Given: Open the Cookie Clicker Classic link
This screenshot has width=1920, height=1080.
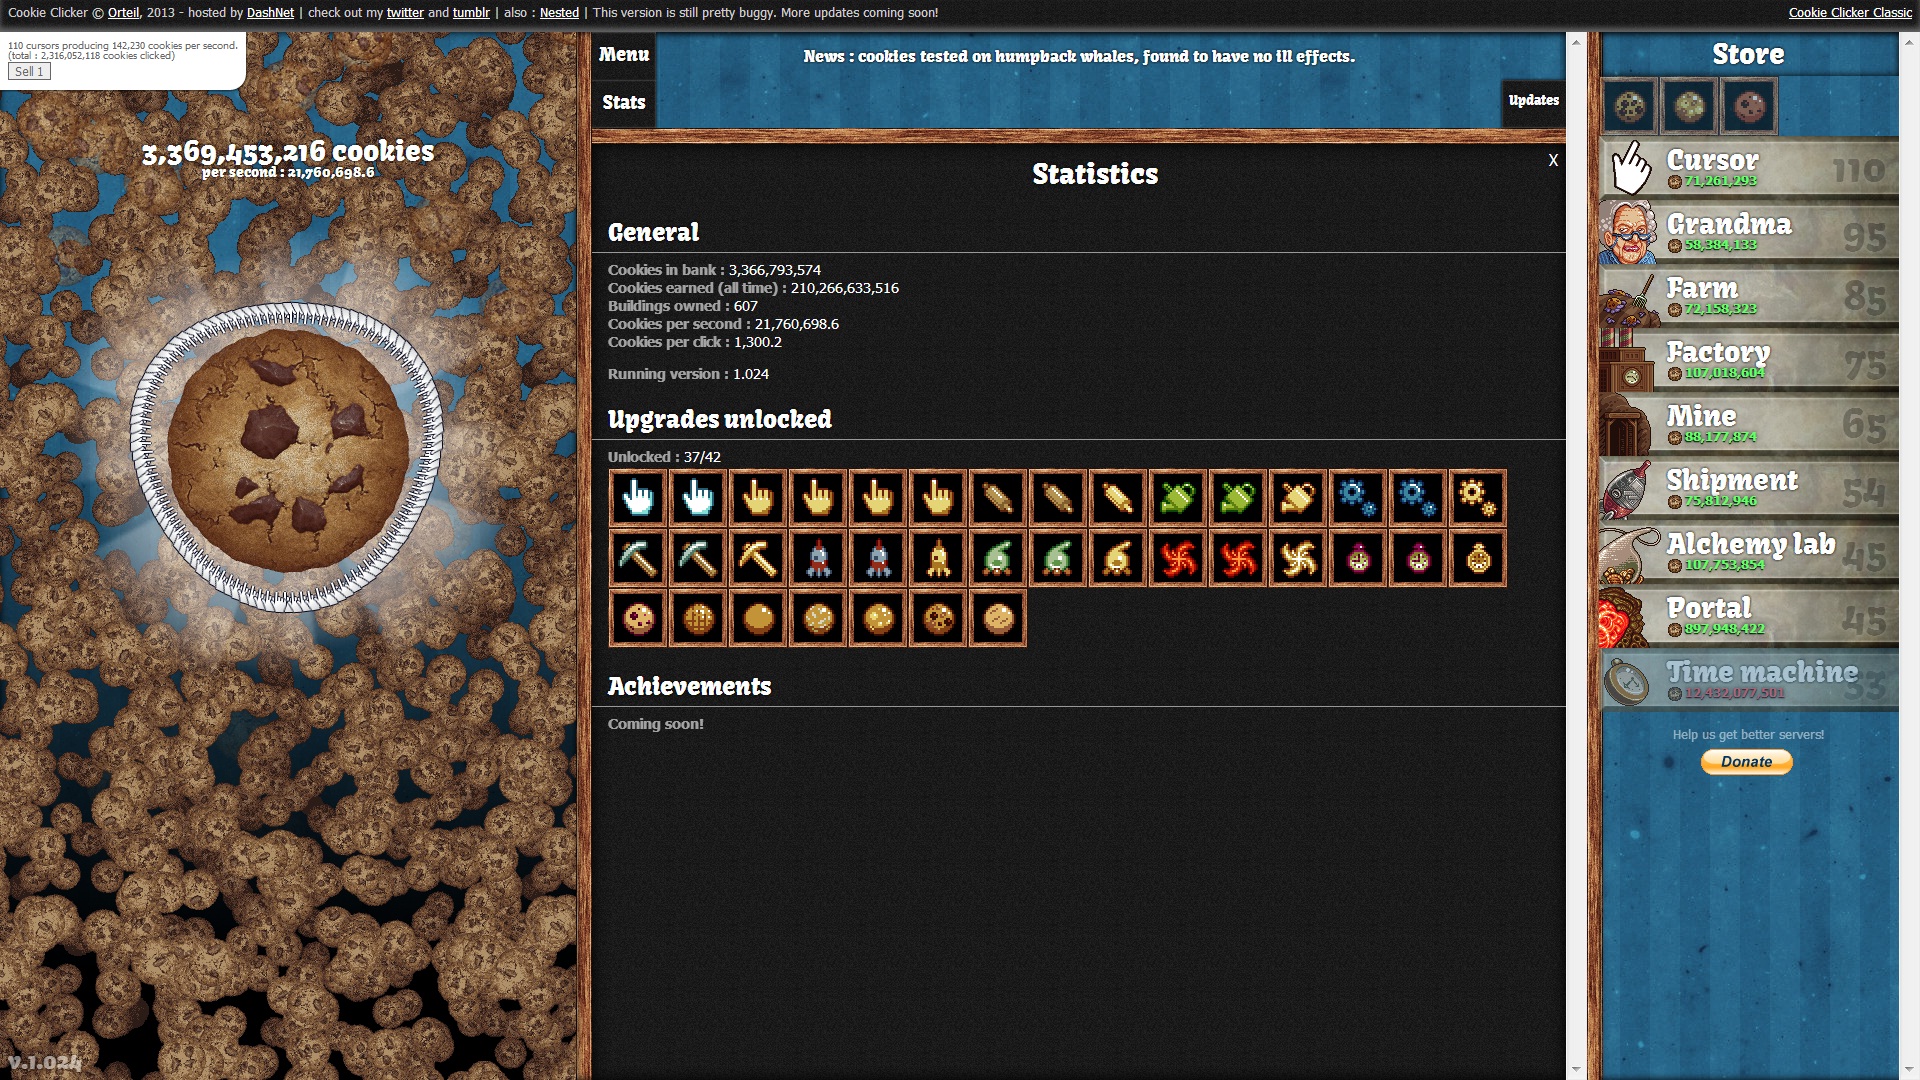Looking at the screenshot, I should coord(1849,13).
